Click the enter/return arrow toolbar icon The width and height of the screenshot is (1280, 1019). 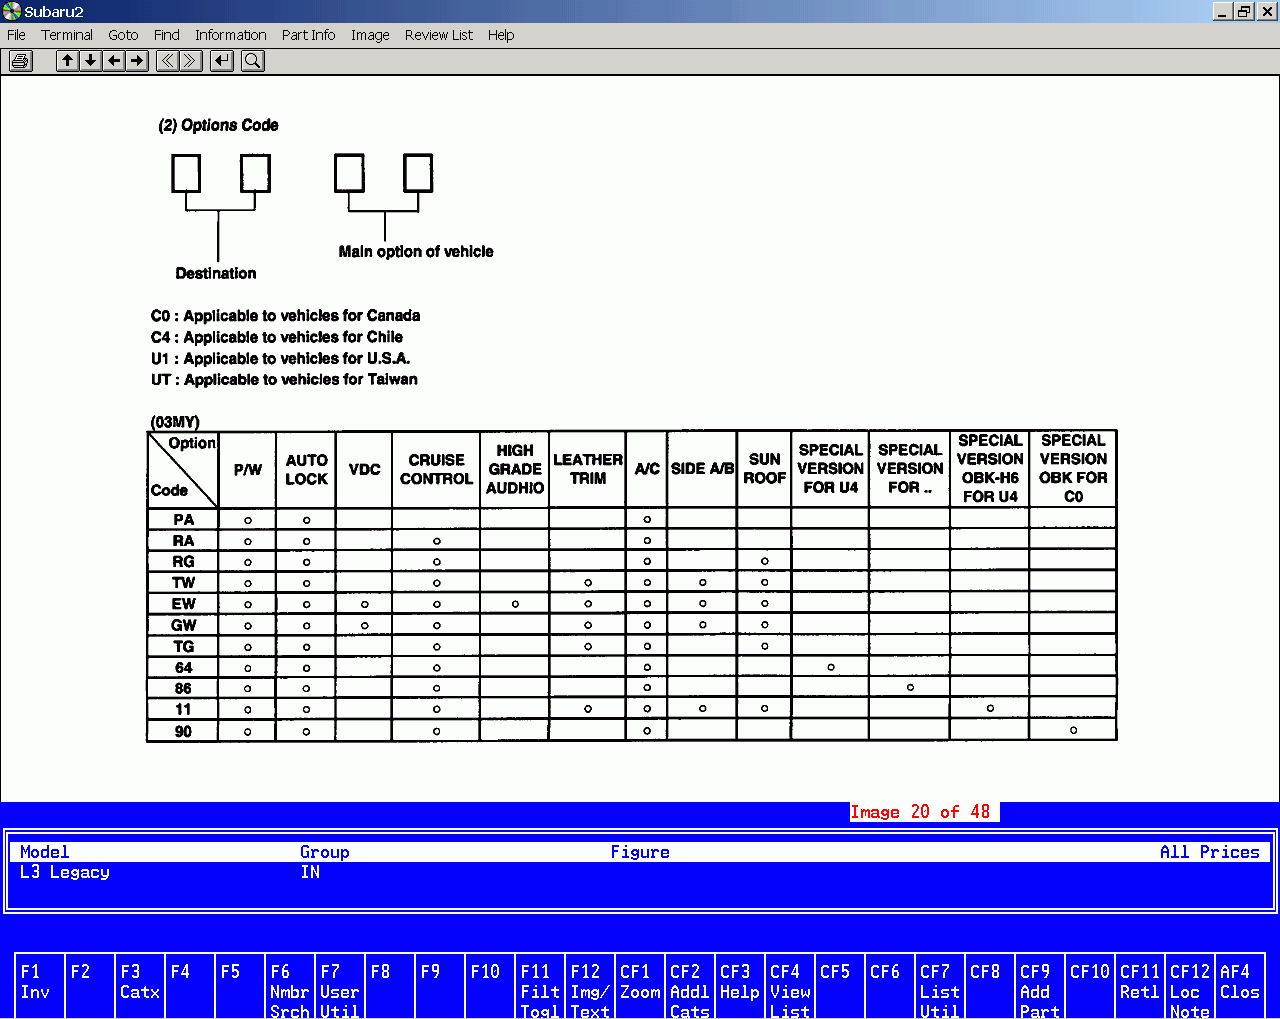click(222, 61)
